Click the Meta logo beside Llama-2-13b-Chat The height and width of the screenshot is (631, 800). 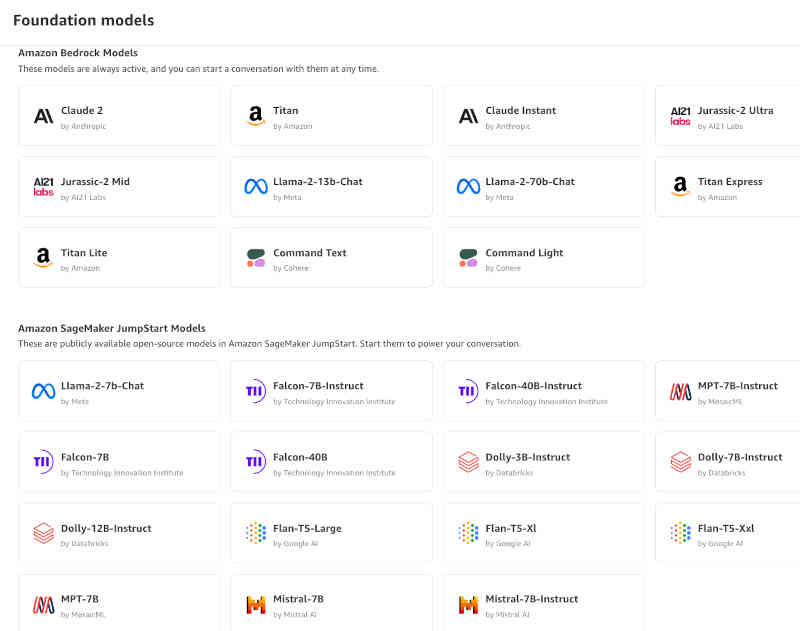(x=256, y=187)
